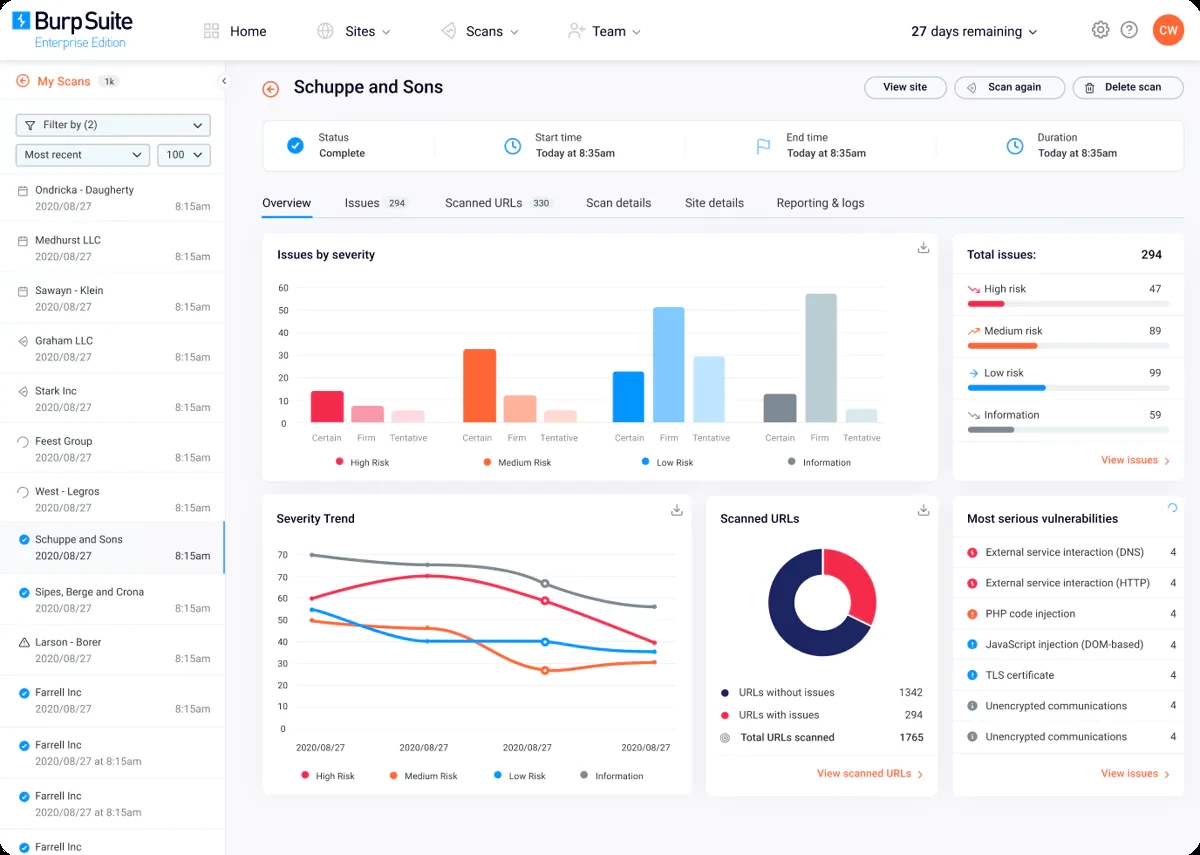Click the Scan again button

[1009, 88]
